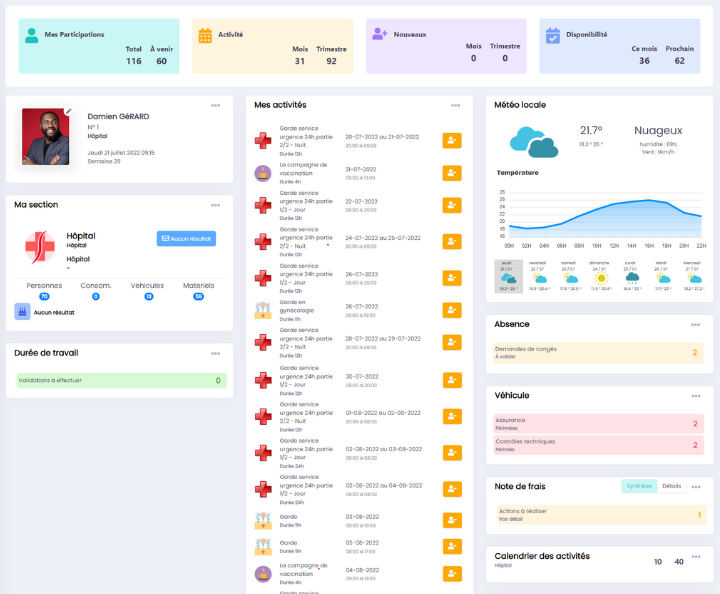720x594 pixels.
Task: Unregister from 03-08-2022 24h garde service
Action: [452, 489]
